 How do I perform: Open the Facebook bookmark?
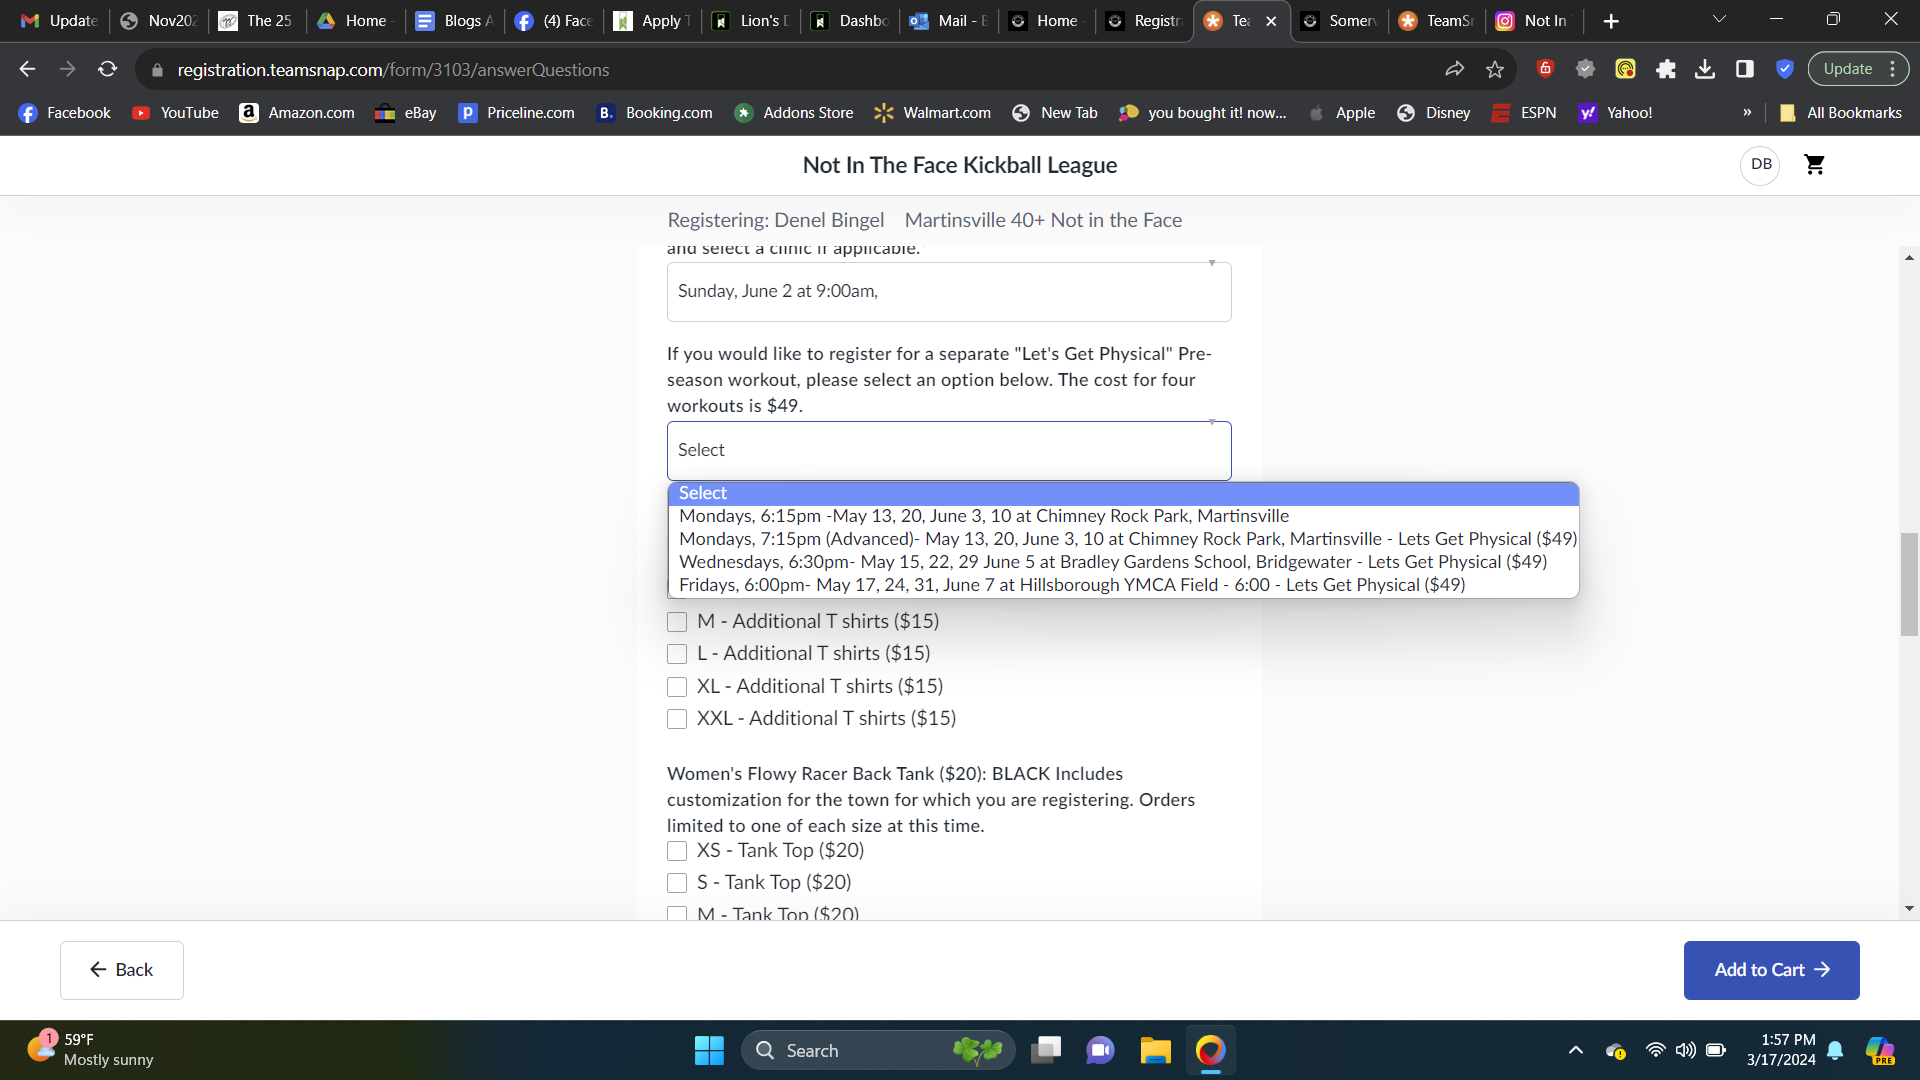click(x=65, y=113)
